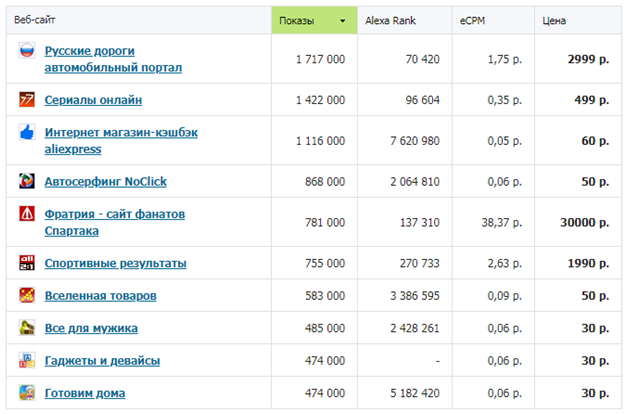Image resolution: width=628 pixels, height=414 pixels.
Task: Select the eCPM value 0,09 р.
Action: point(505,296)
